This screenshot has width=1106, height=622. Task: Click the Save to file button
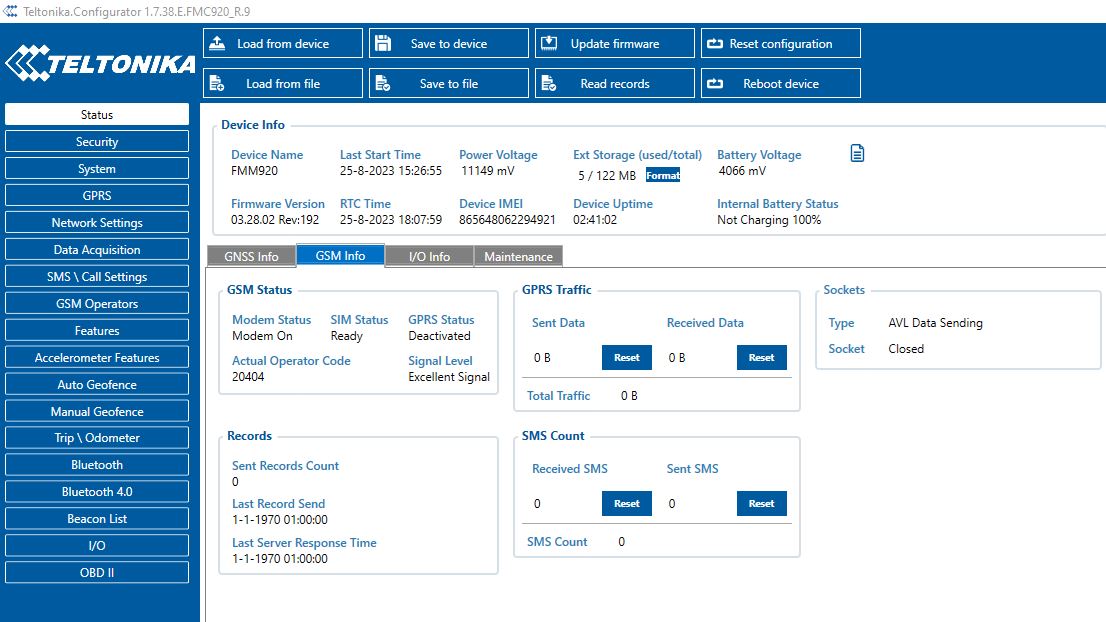click(449, 83)
